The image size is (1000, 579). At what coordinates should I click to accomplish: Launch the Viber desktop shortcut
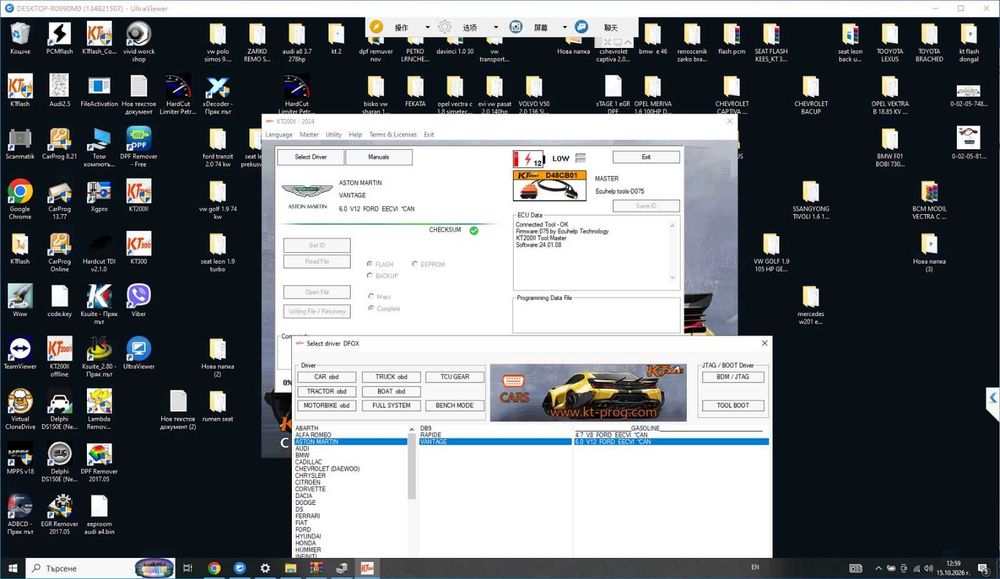tap(138, 301)
